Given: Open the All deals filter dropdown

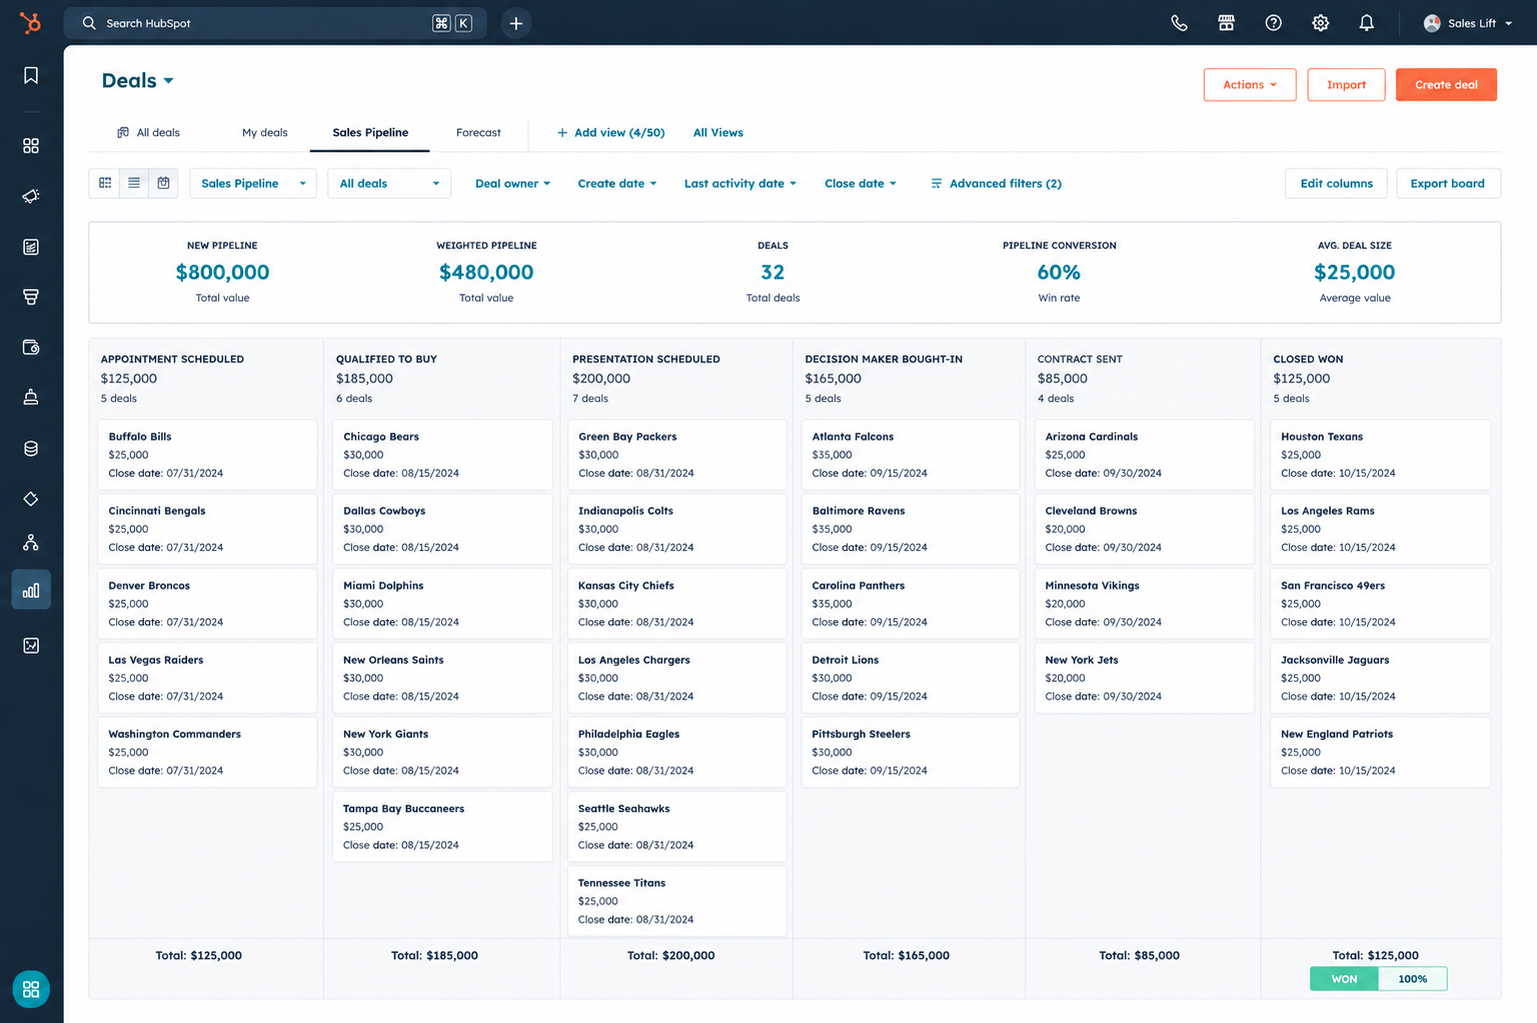Looking at the screenshot, I should 389,183.
